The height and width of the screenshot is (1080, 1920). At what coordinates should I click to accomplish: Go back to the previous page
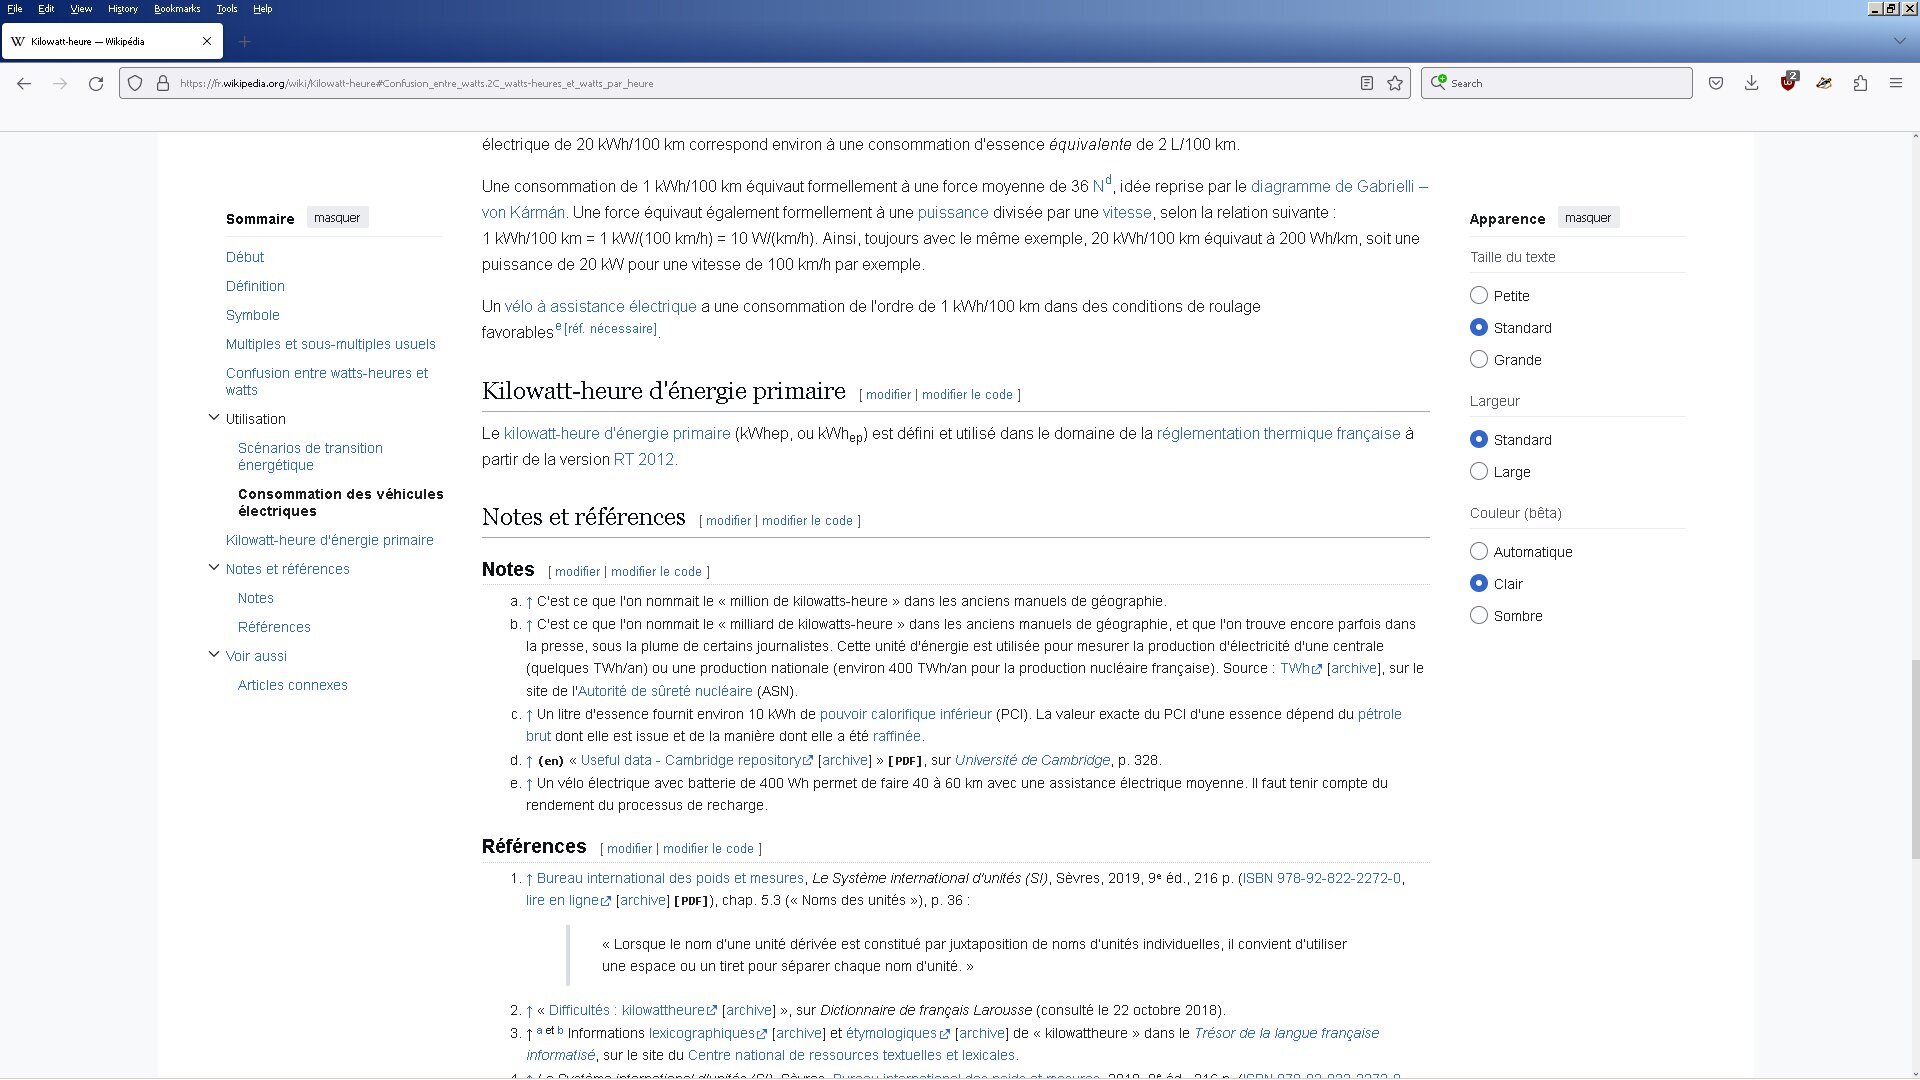[24, 83]
